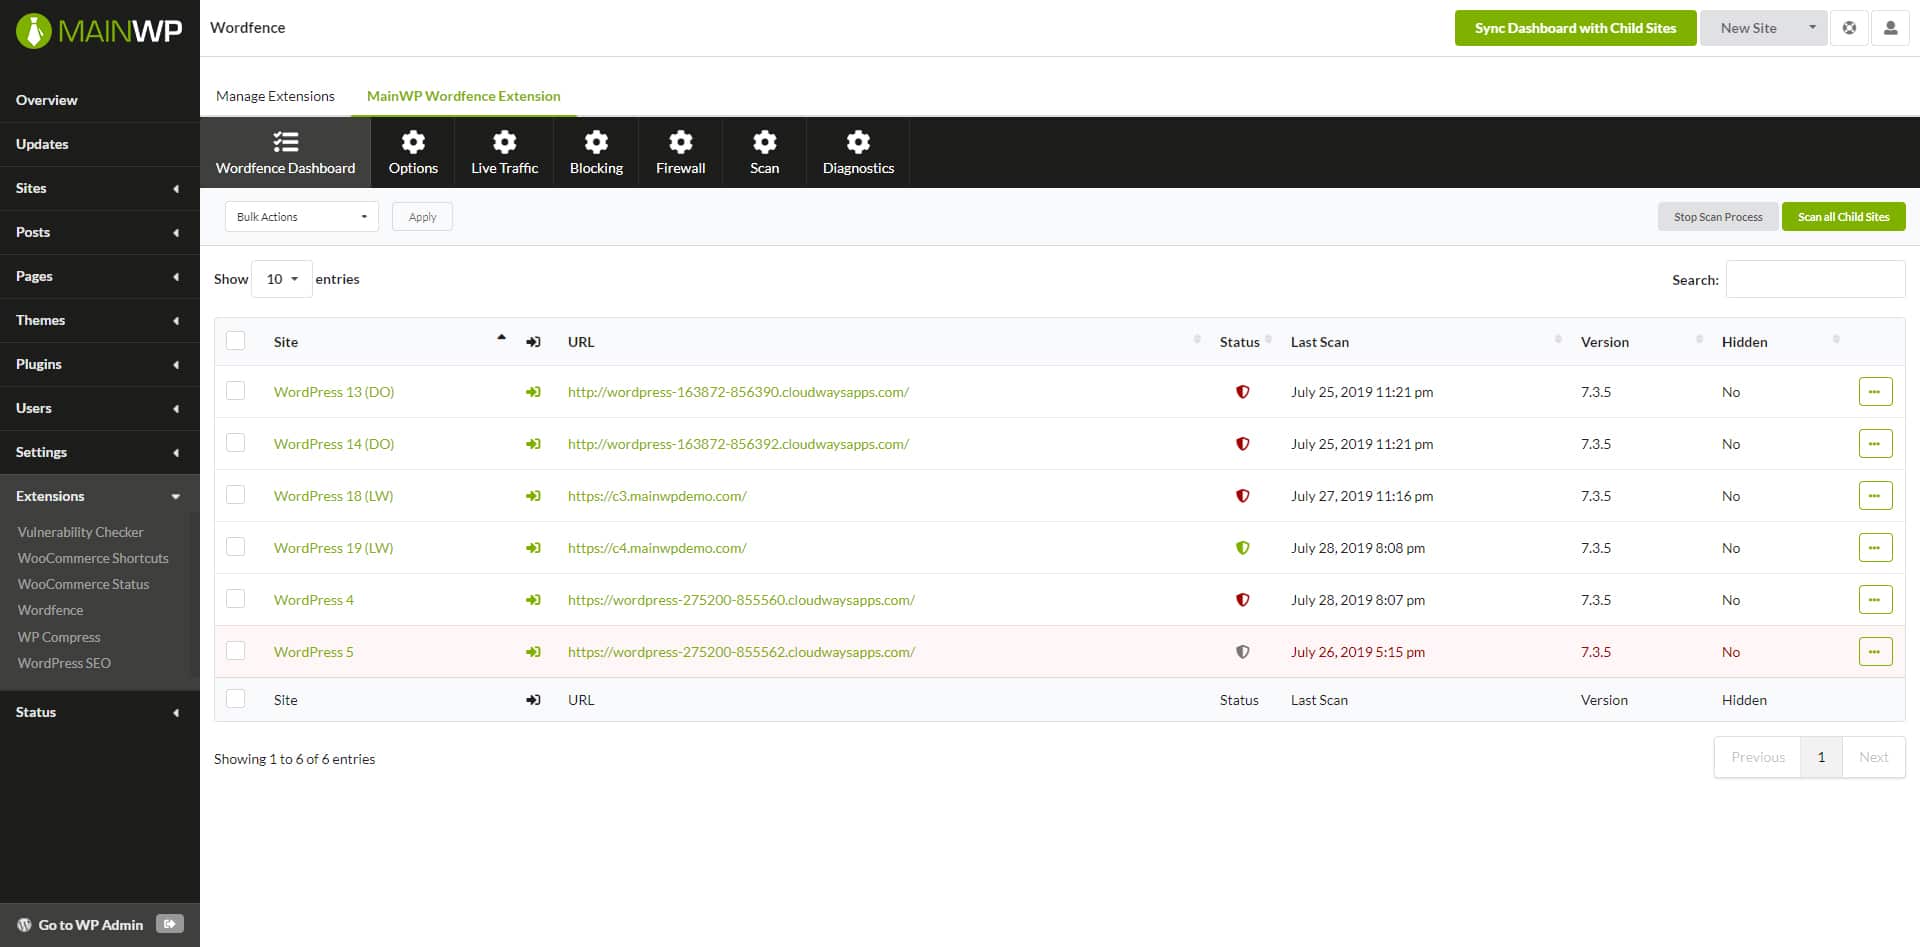Open the c3.mainwpdemo.com URL link

tap(657, 496)
